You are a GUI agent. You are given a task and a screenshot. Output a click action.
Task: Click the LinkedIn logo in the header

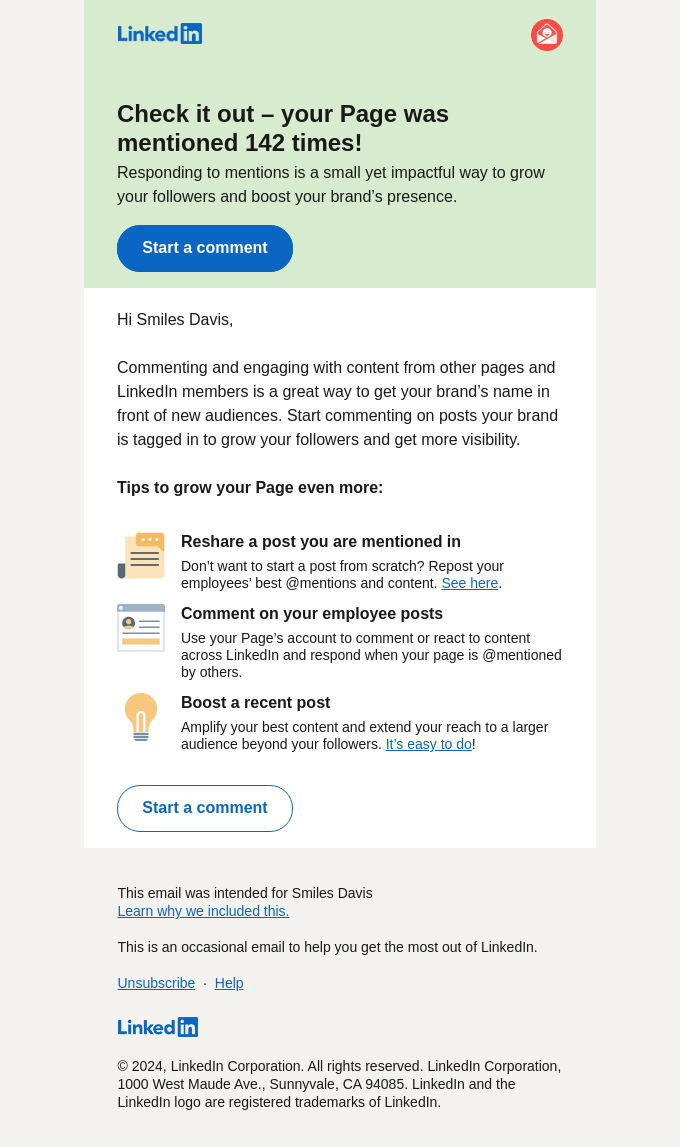click(x=160, y=33)
